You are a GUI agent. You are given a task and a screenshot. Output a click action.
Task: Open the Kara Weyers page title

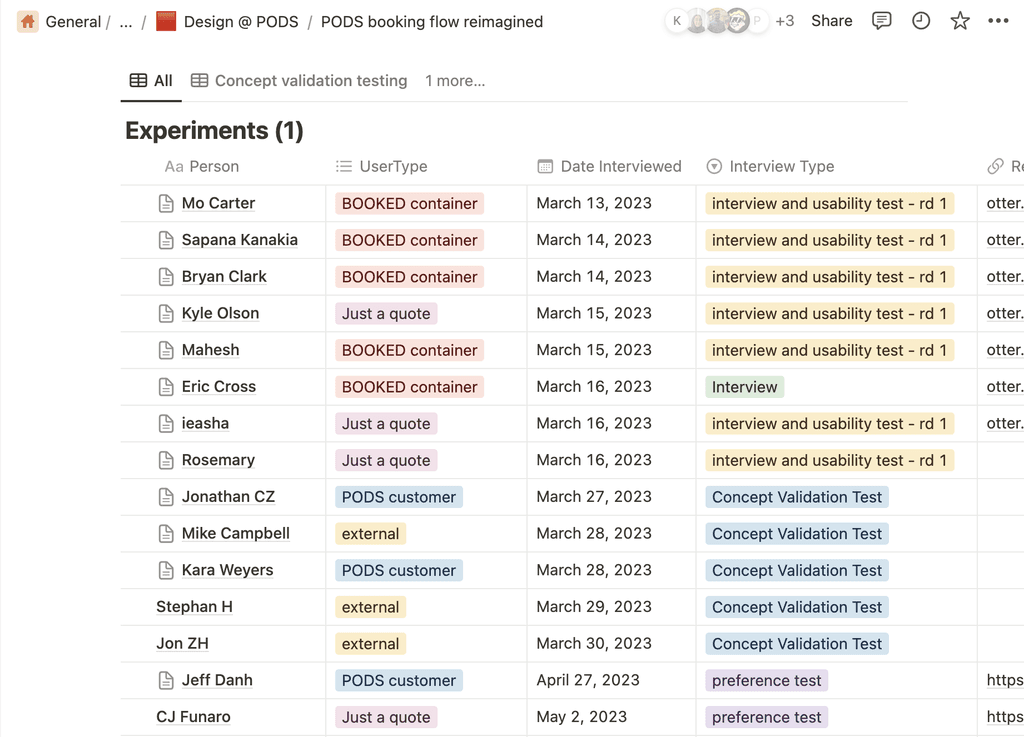click(227, 571)
